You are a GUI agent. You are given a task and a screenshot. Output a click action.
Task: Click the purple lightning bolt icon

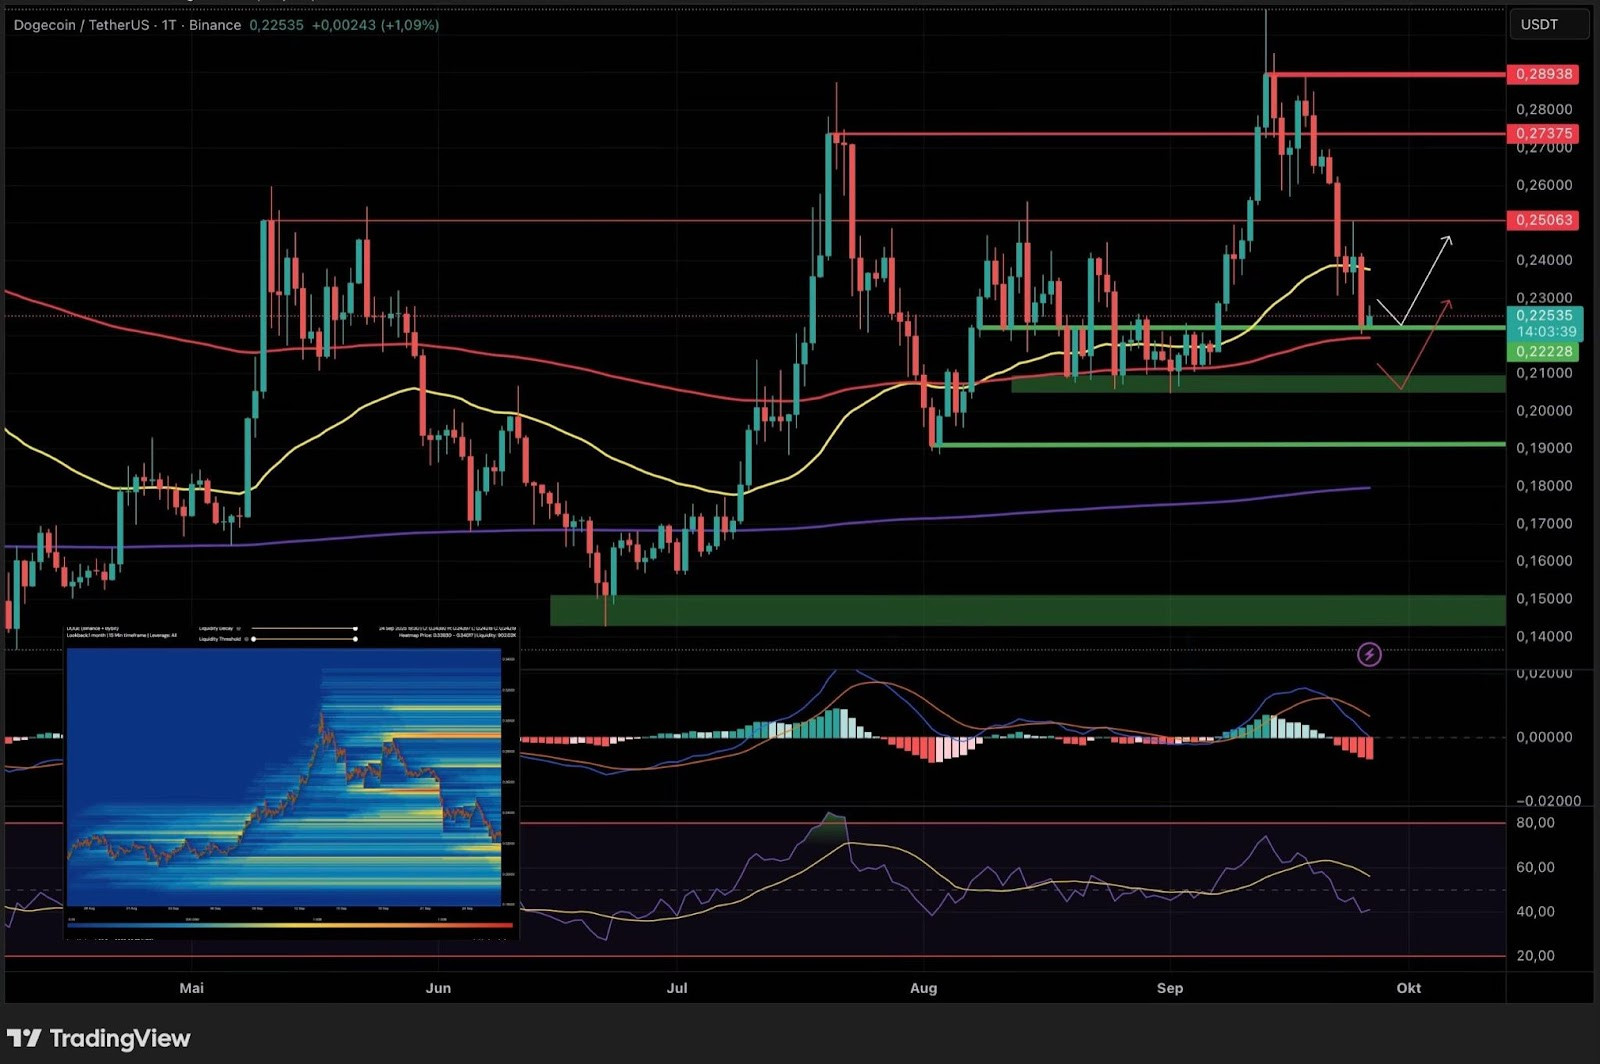coord(1369,654)
